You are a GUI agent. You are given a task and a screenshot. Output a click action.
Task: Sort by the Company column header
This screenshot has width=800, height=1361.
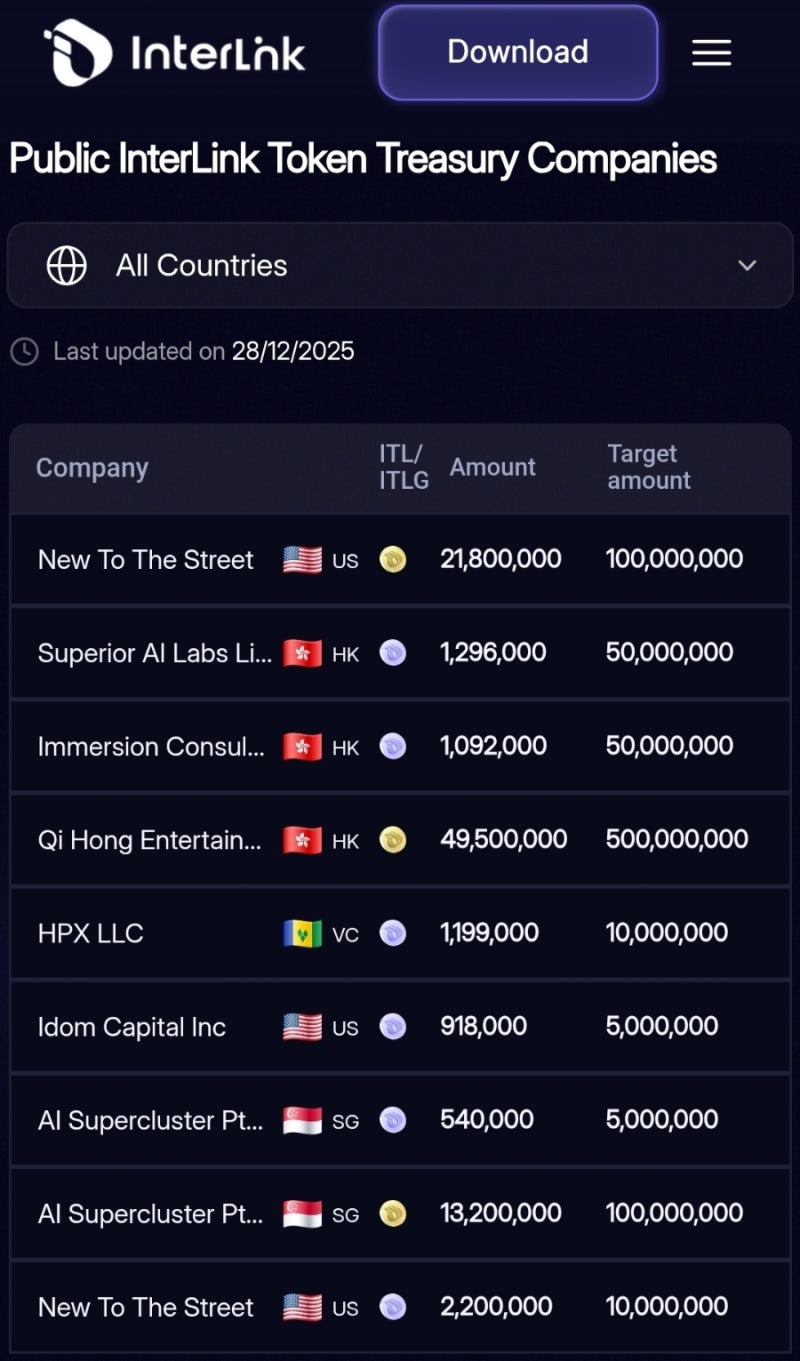click(x=92, y=468)
